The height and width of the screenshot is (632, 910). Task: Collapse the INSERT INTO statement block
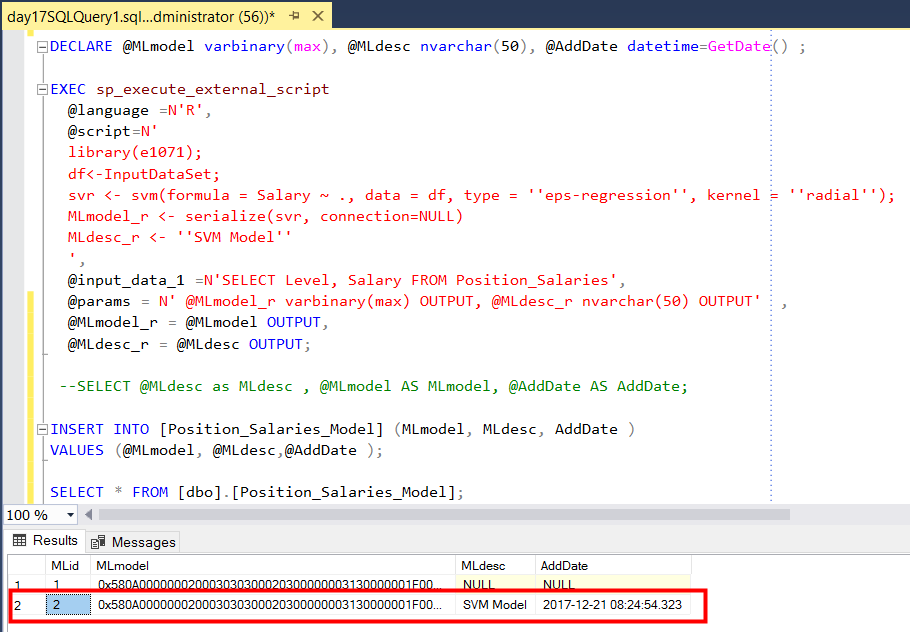point(42,429)
